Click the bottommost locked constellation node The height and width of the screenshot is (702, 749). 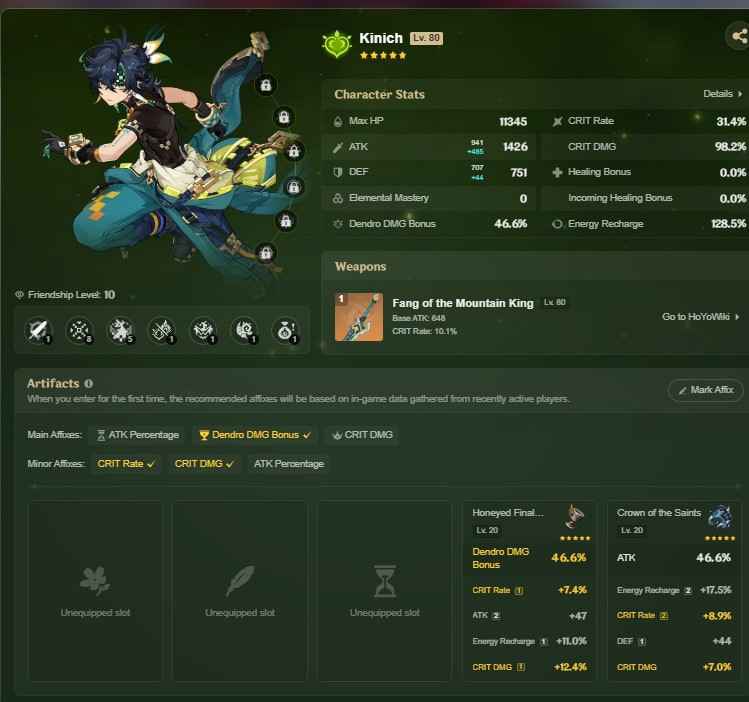tap(266, 253)
